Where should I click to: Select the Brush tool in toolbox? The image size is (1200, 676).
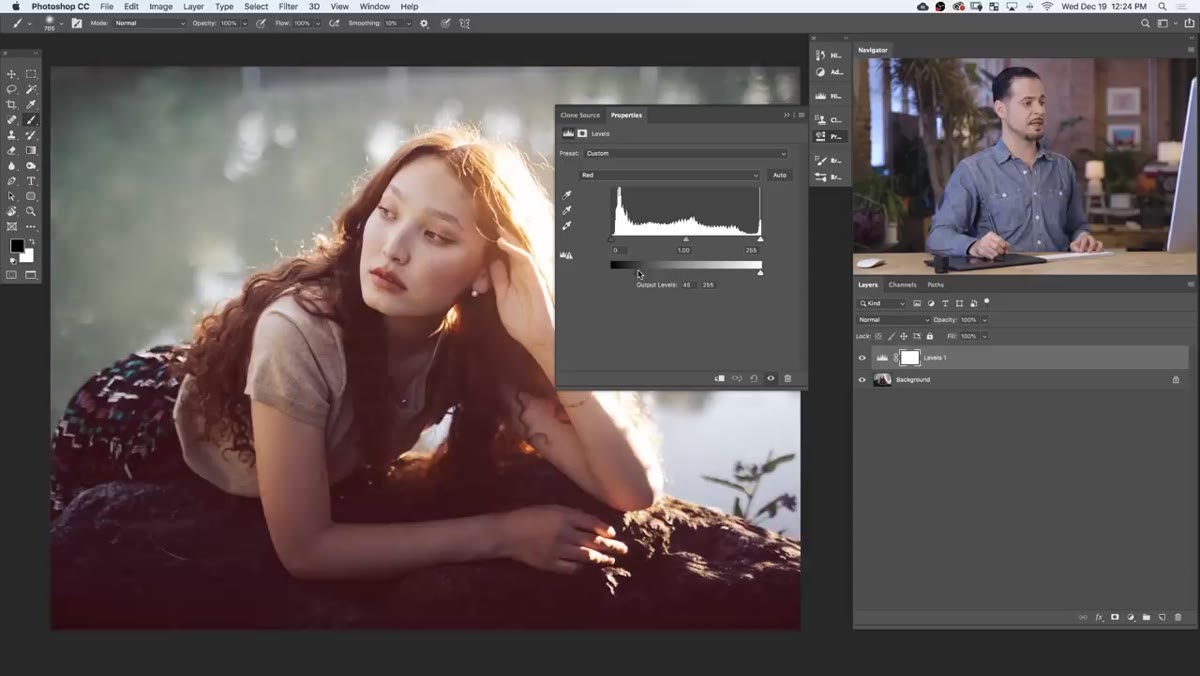point(31,120)
